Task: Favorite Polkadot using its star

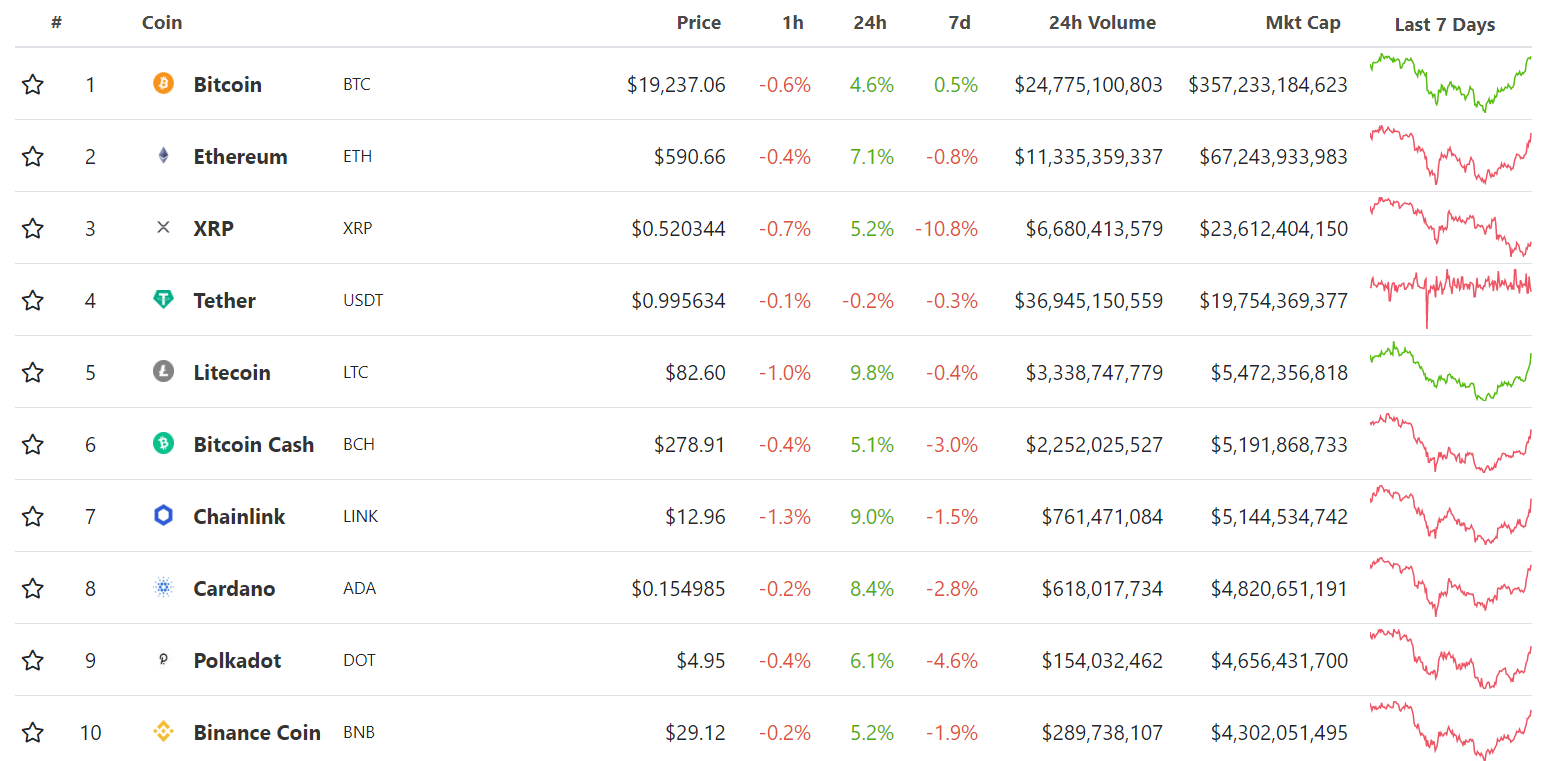Action: tap(33, 660)
